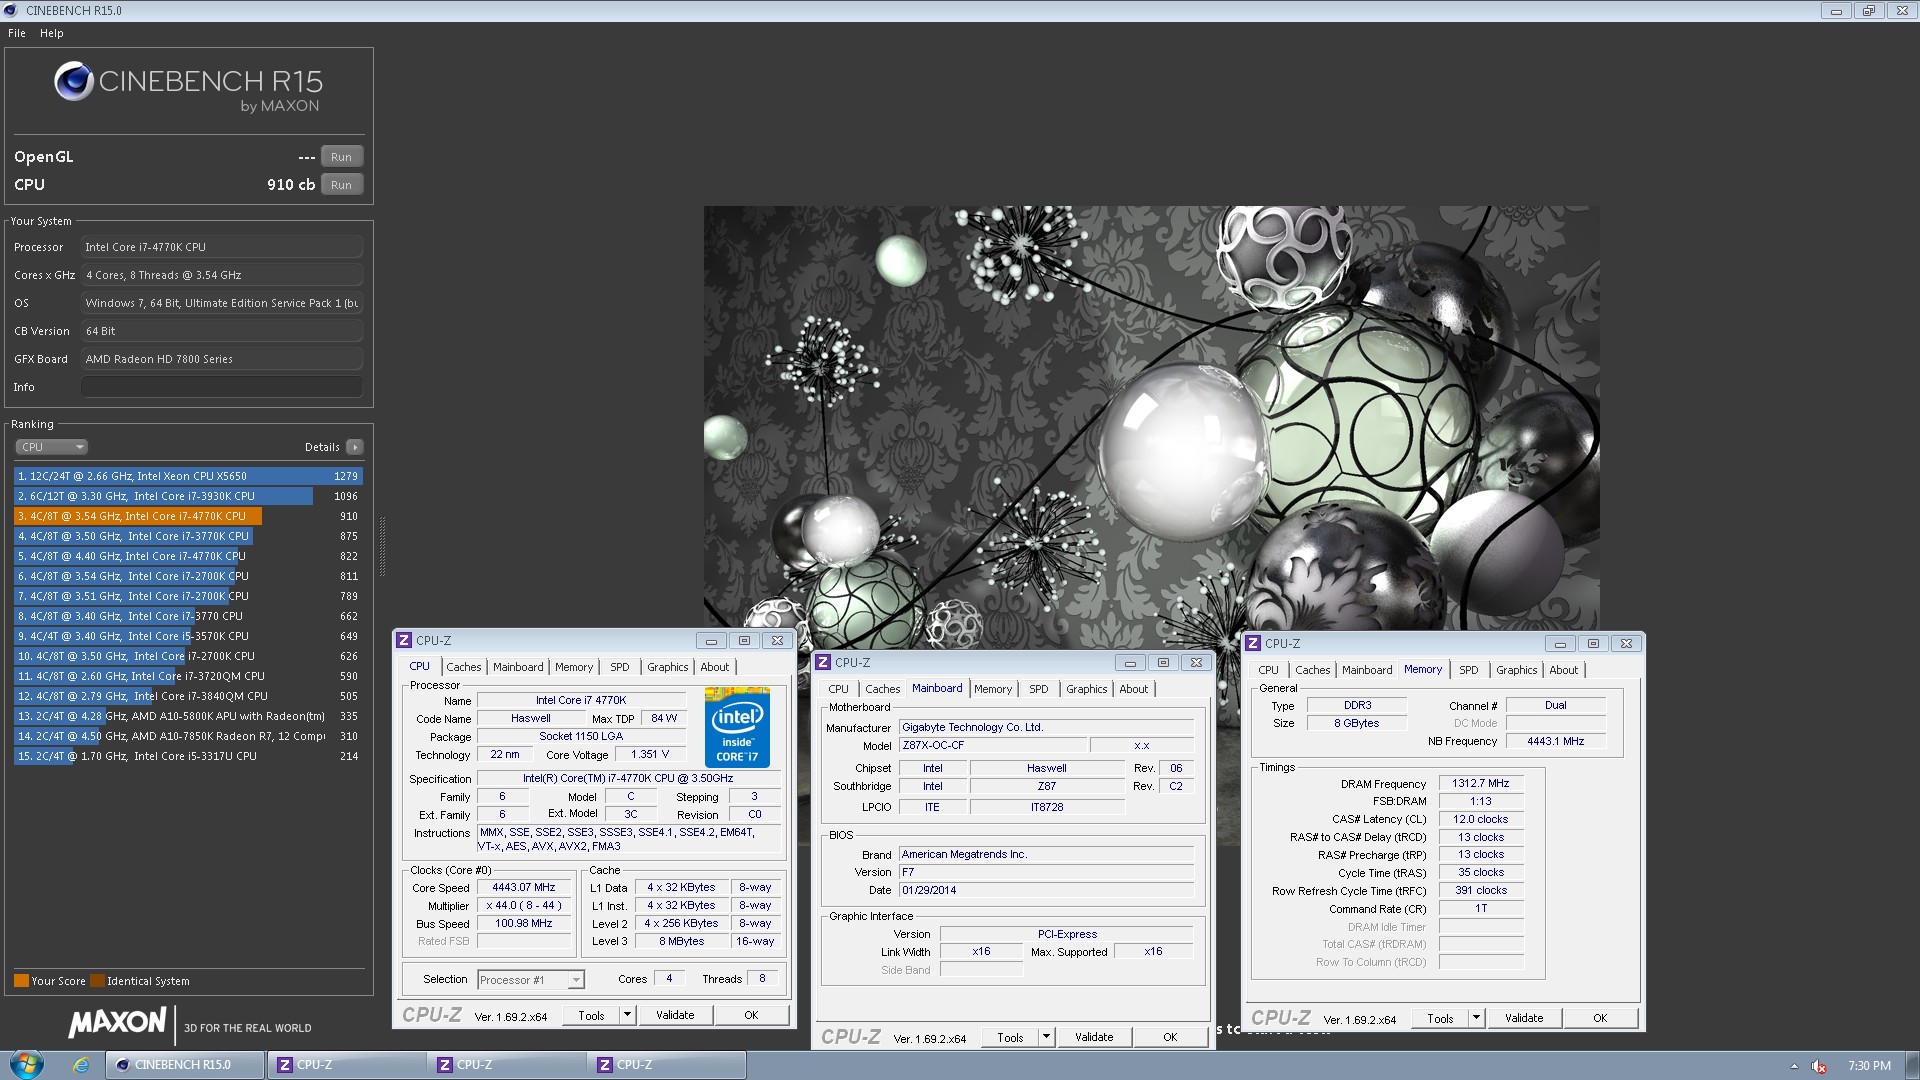Select ranking entry i5-3317U scoring 214
The width and height of the screenshot is (1920, 1080).
click(x=188, y=756)
